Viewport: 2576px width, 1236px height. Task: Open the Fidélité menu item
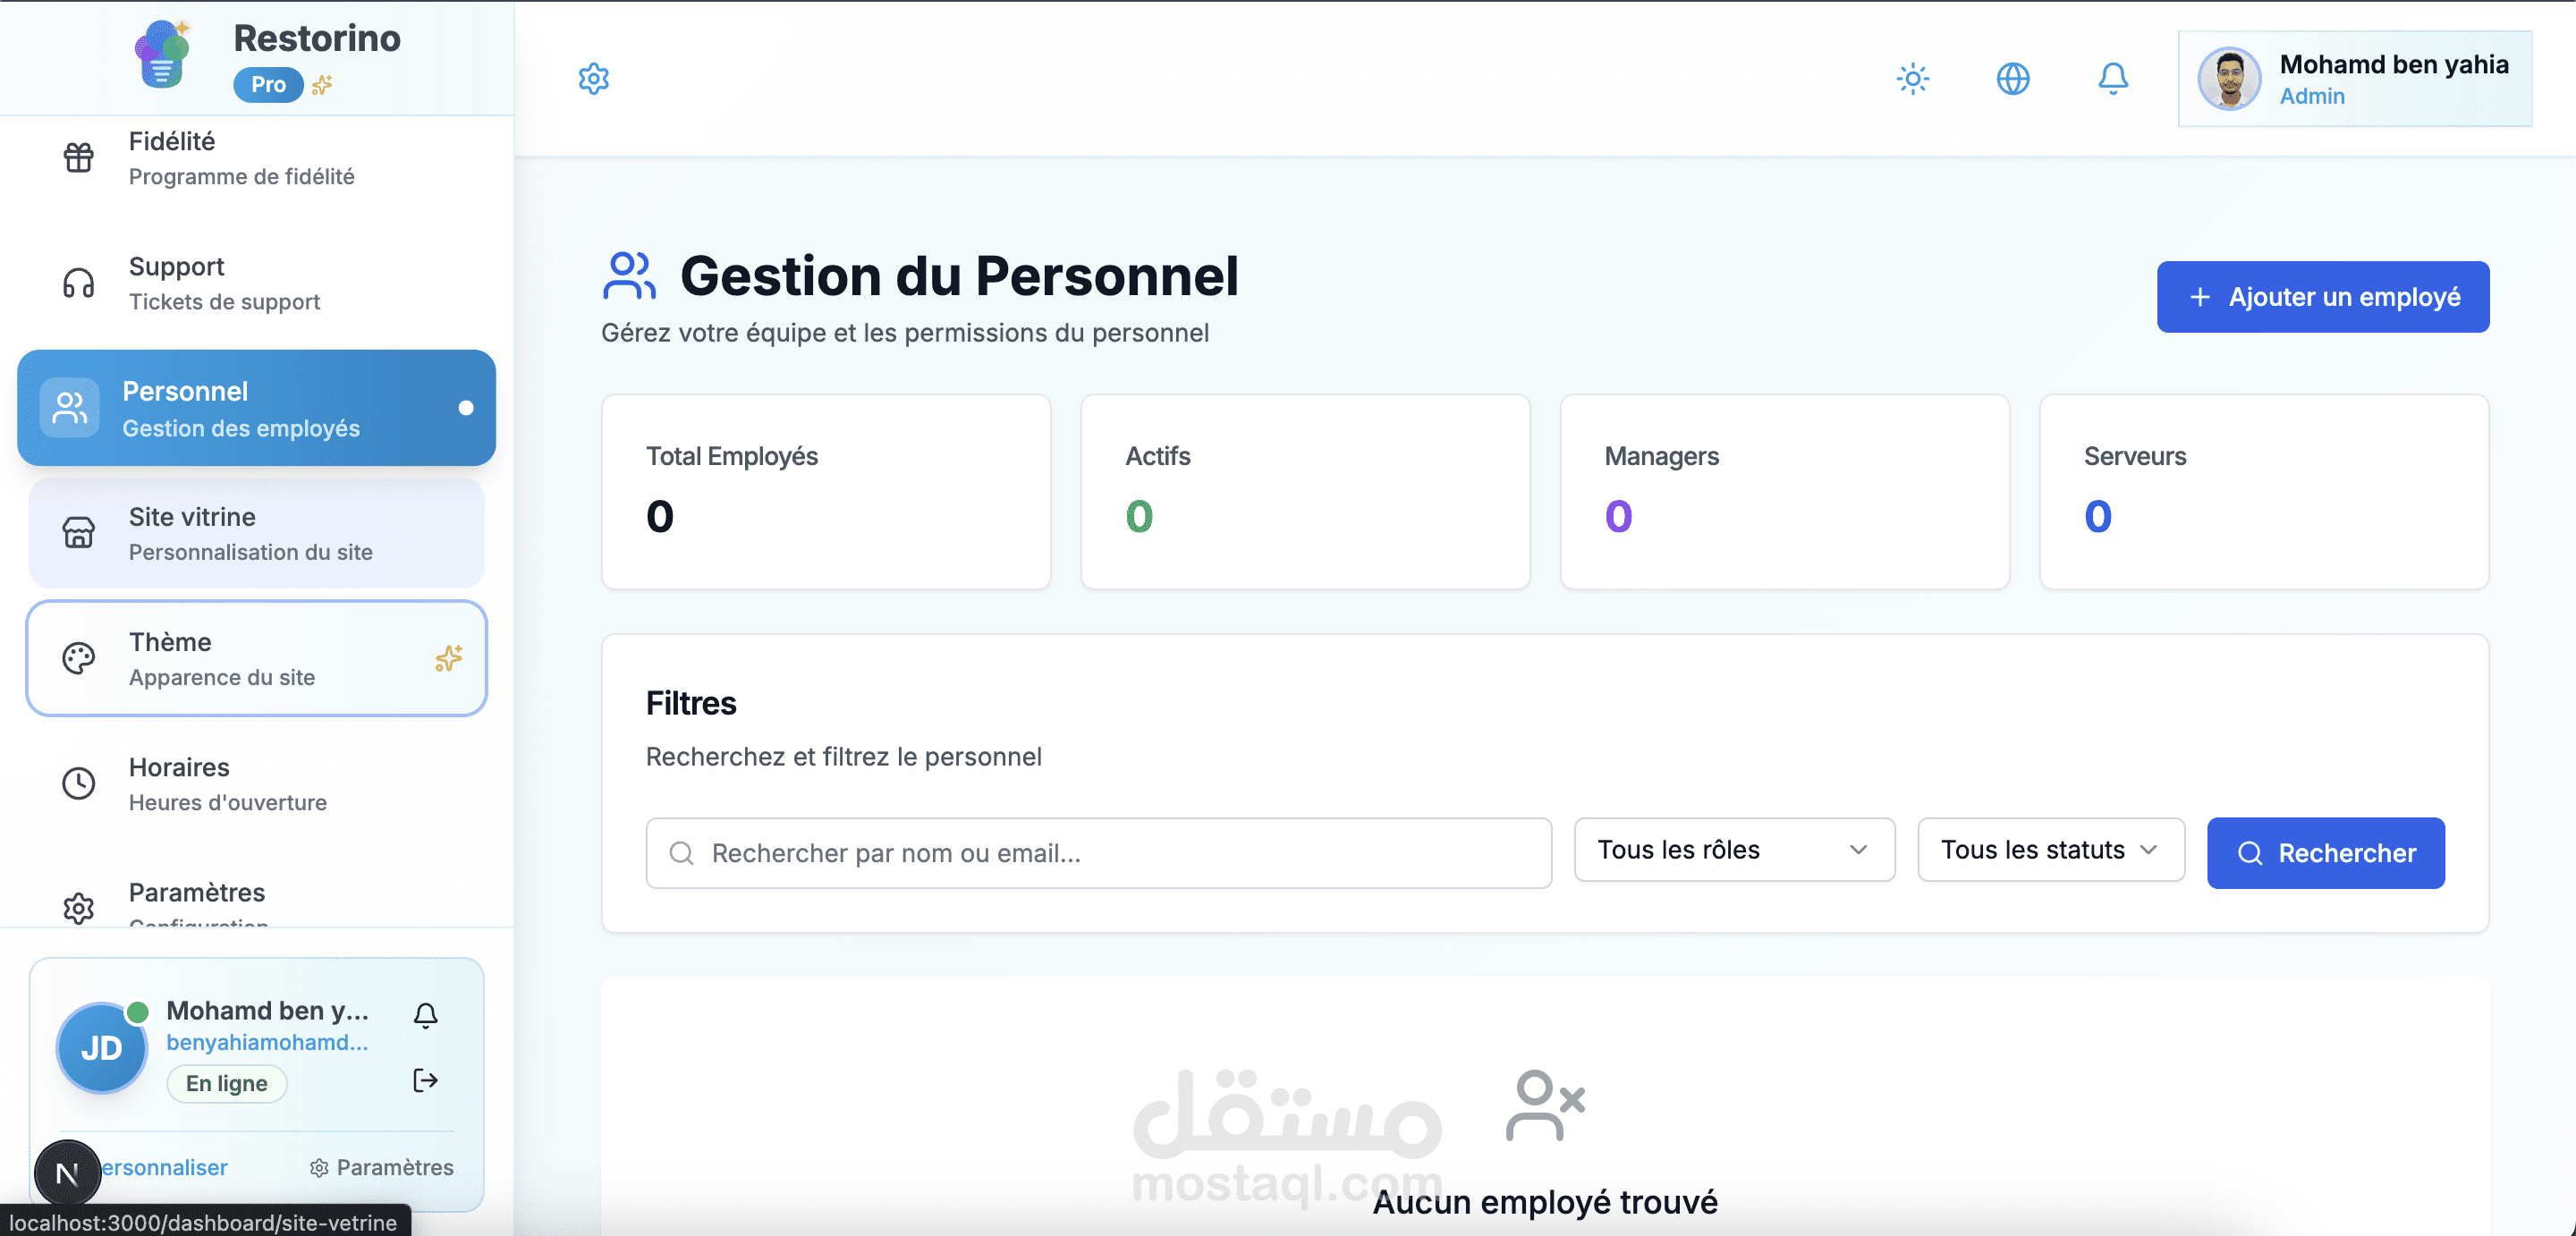pyautogui.click(x=240, y=158)
